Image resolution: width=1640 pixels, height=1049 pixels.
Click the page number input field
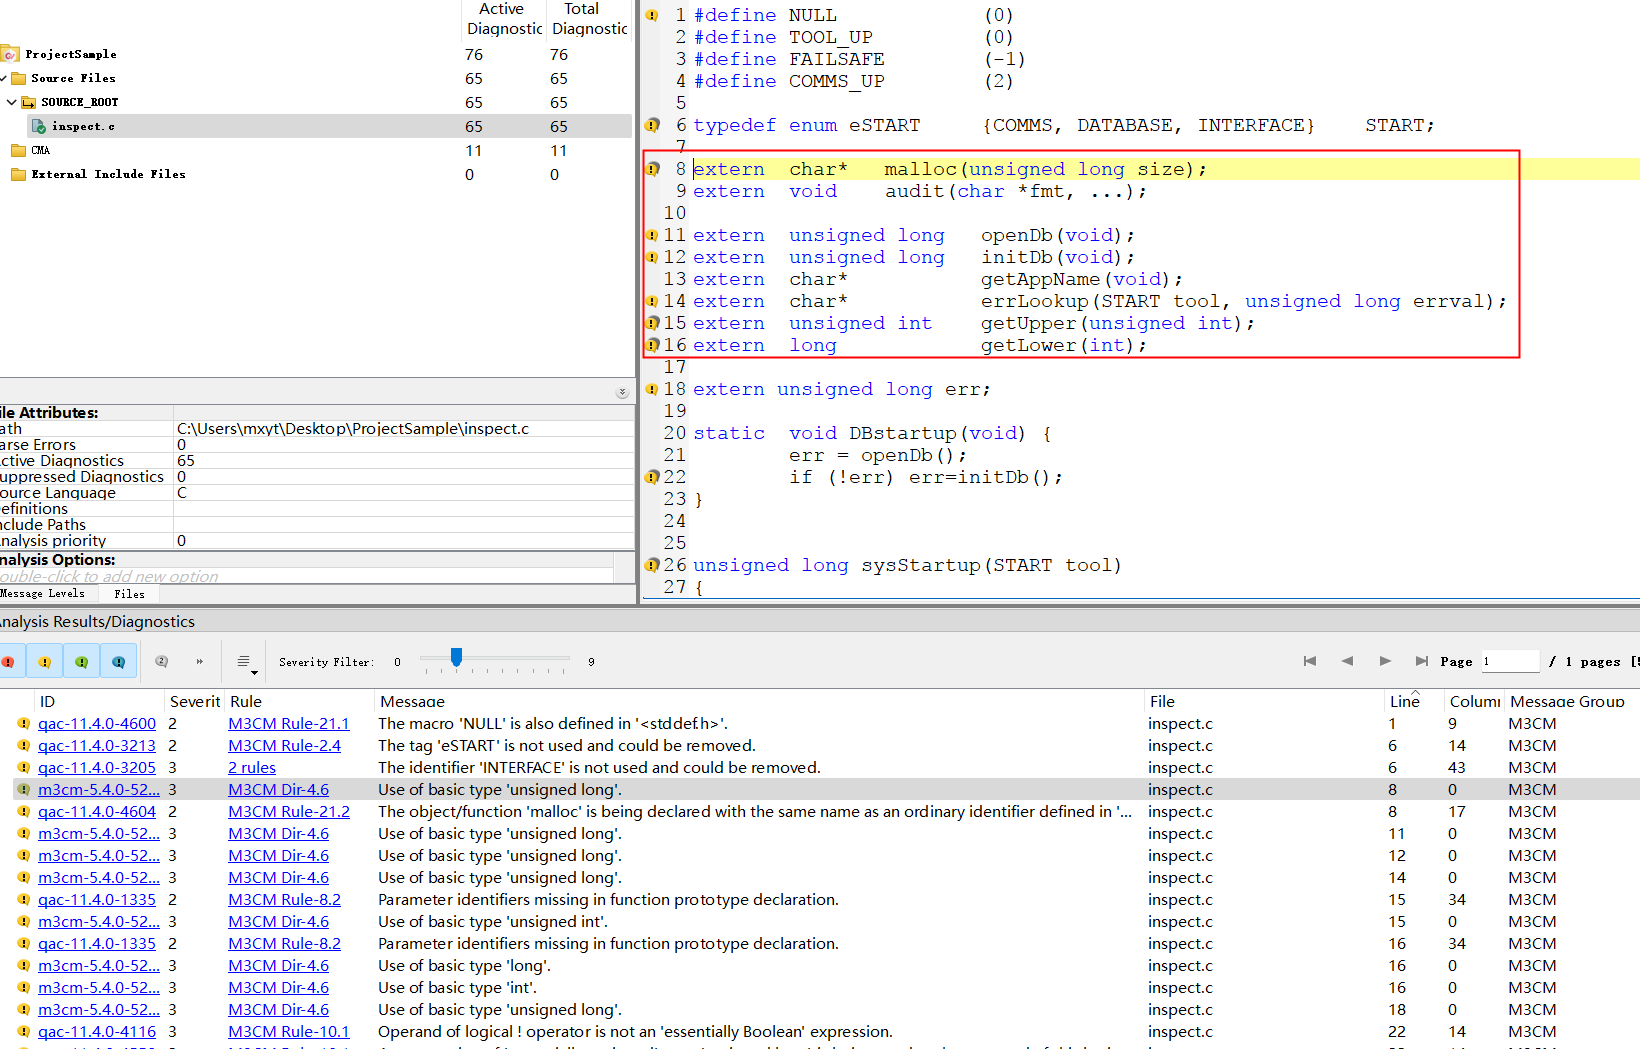point(1509,661)
